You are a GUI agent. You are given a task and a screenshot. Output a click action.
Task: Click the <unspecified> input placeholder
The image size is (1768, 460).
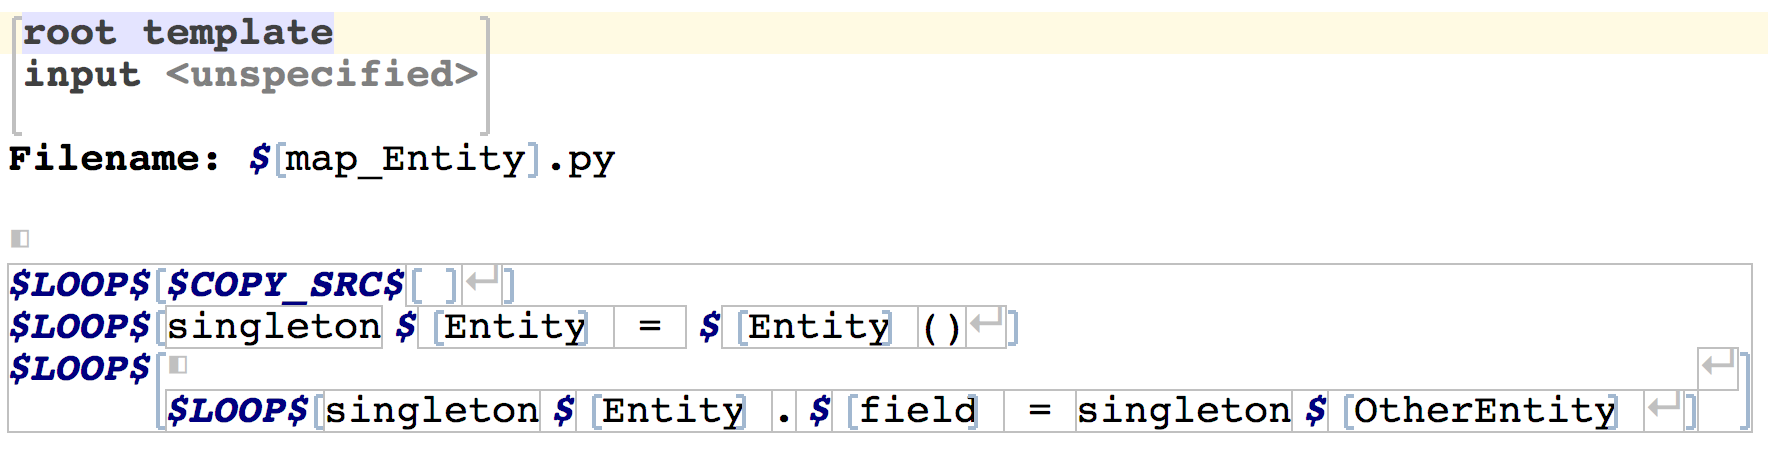tap(322, 74)
